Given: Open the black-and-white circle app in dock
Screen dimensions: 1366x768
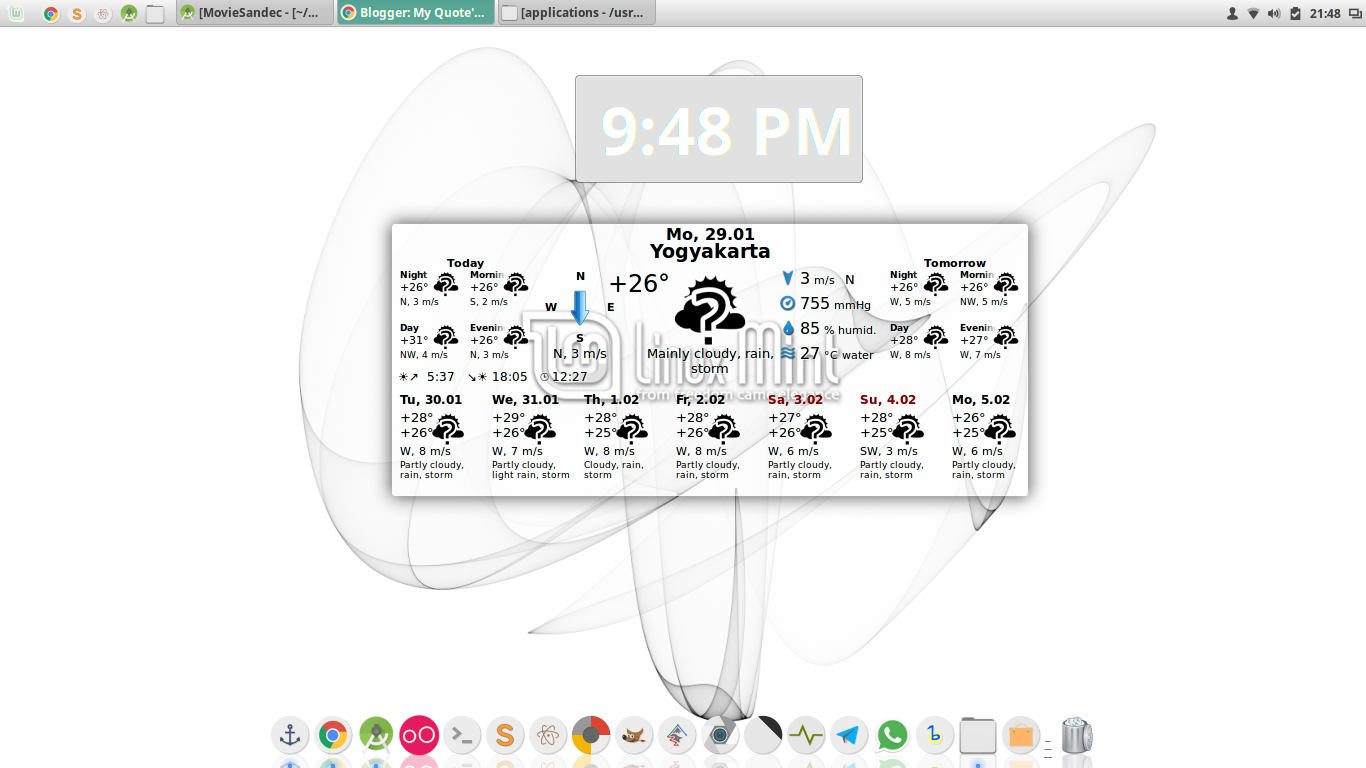Looking at the screenshot, I should (x=763, y=736).
